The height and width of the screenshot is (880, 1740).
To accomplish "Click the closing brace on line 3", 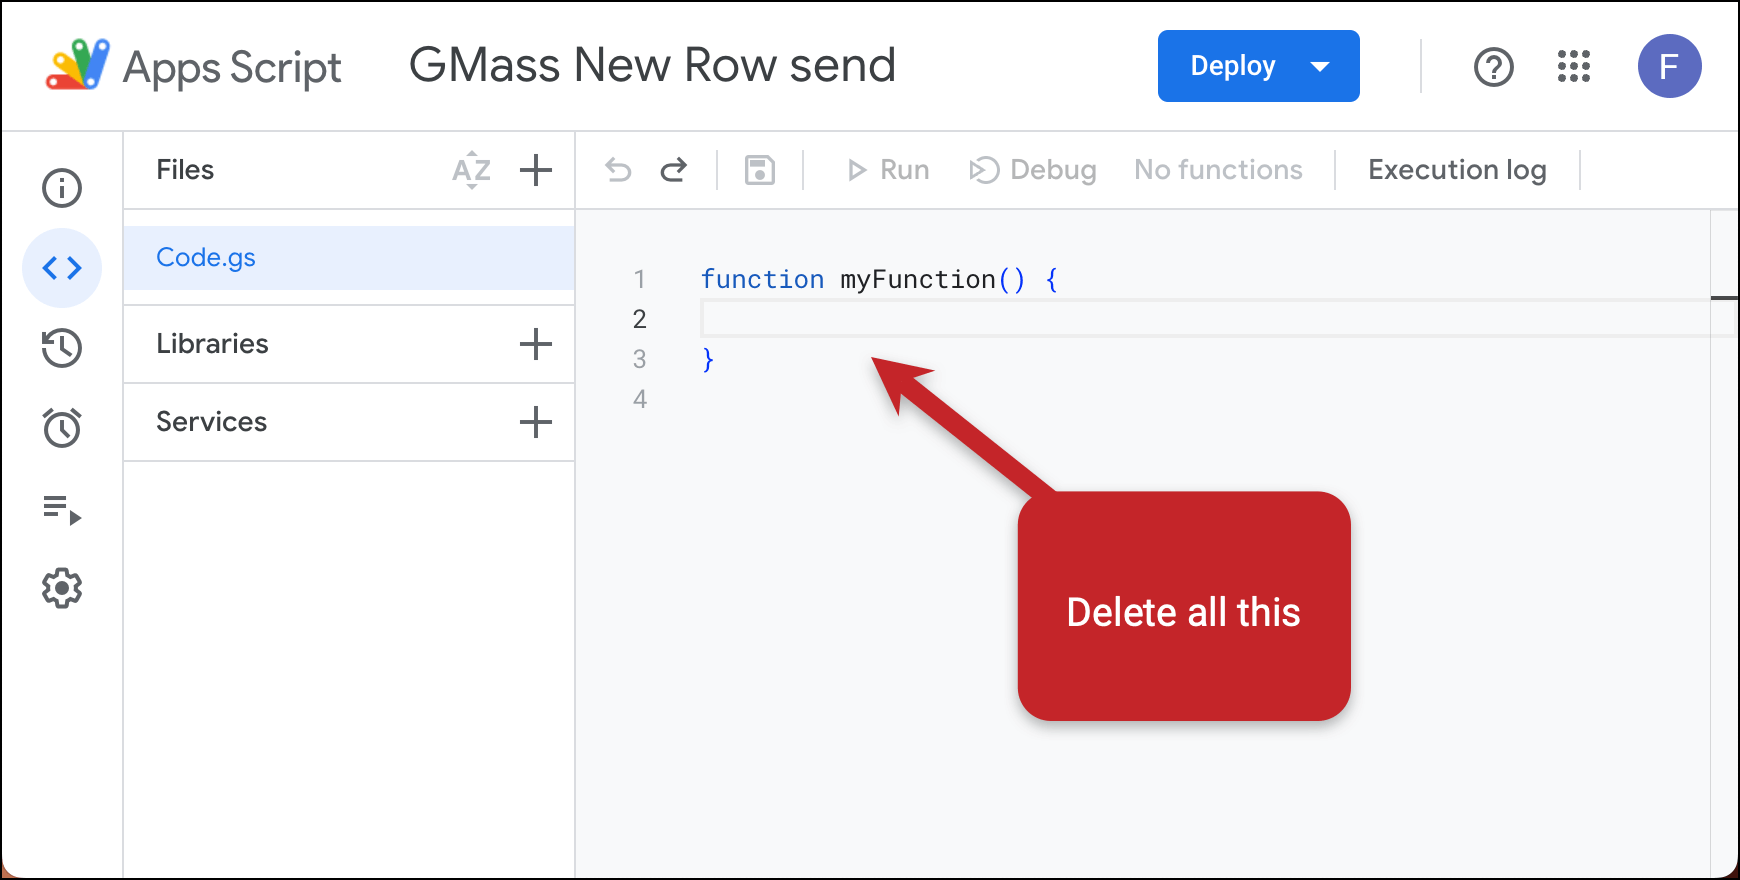I will (708, 359).
